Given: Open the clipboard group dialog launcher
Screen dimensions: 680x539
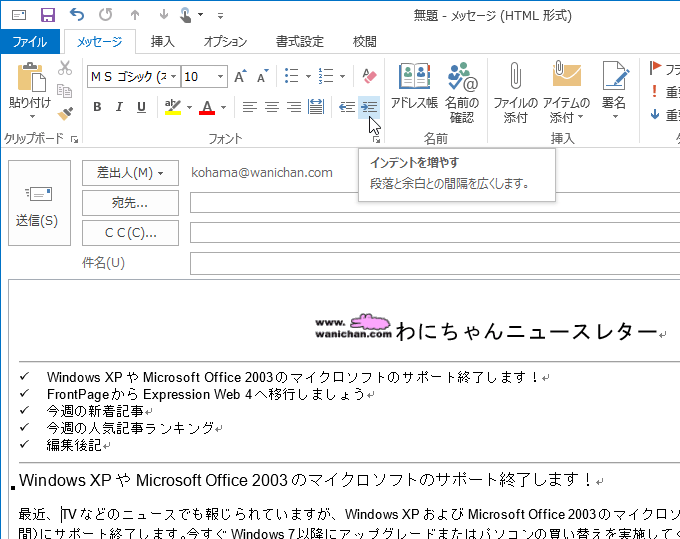Looking at the screenshot, I should pyautogui.click(x=75, y=139).
